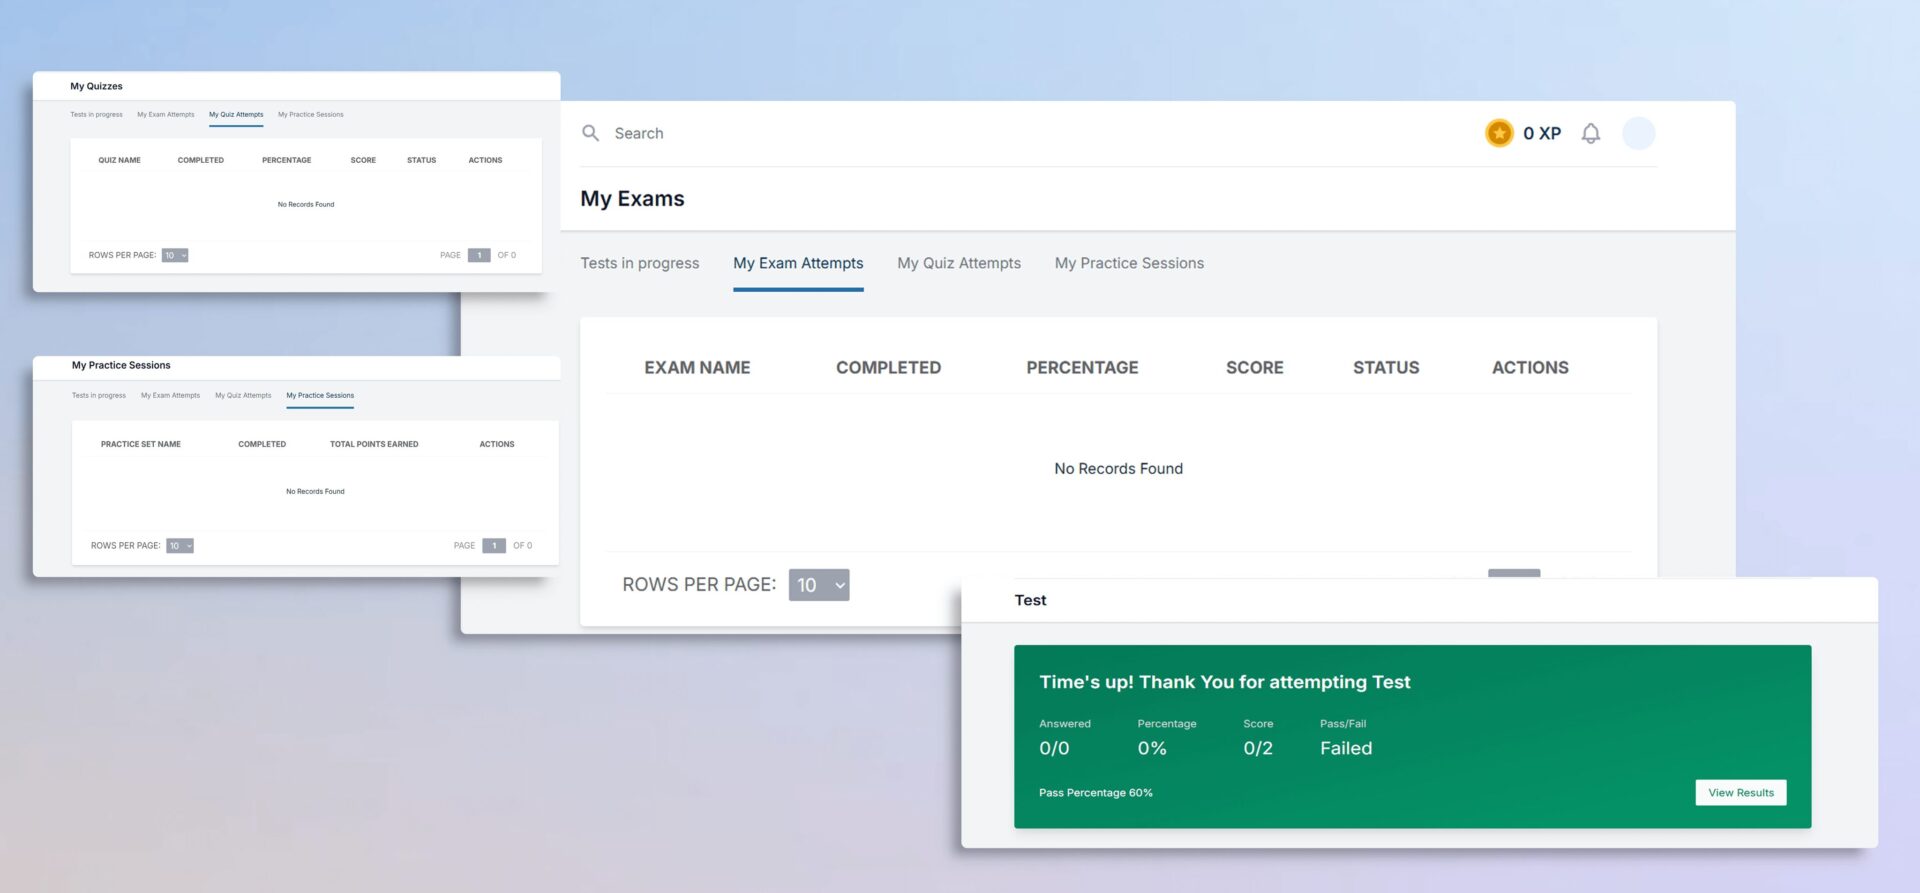Click the STATUS column header in My Exams

point(1386,368)
